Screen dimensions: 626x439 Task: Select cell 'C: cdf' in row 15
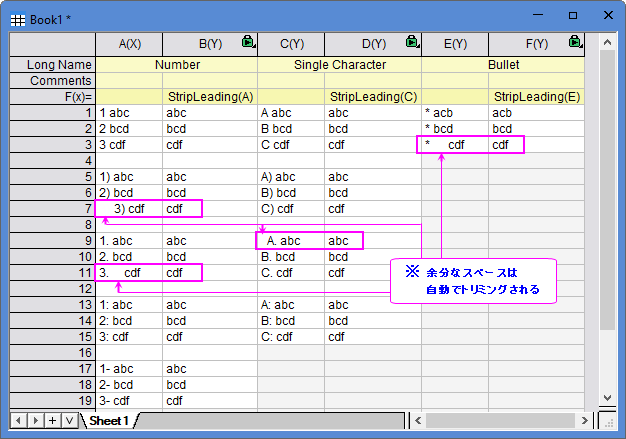tap(291, 337)
